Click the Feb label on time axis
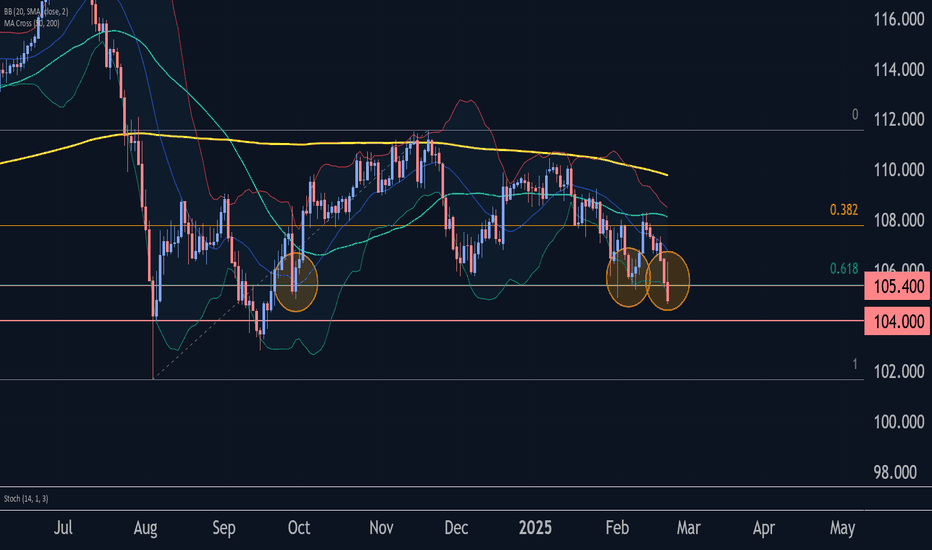 (617, 527)
